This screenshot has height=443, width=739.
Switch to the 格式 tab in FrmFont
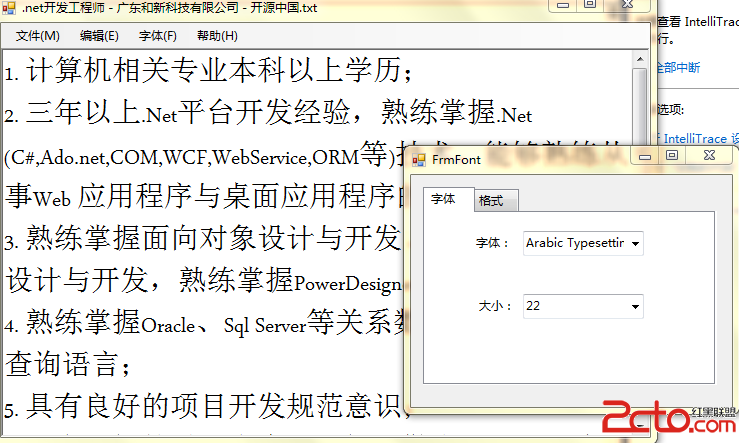point(496,201)
